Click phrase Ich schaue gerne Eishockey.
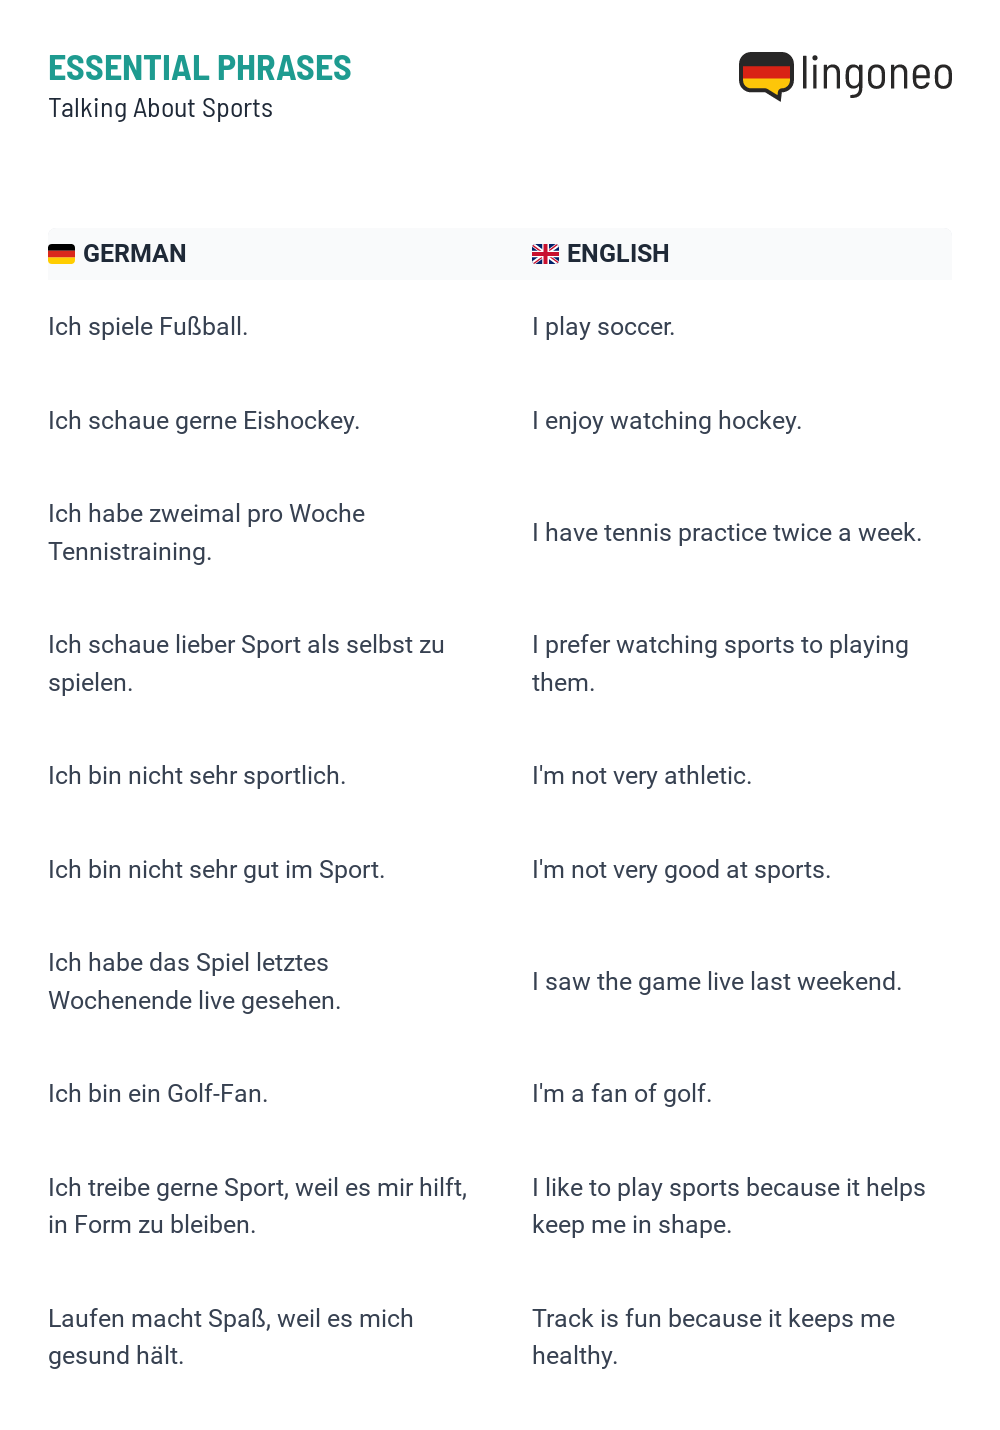 pos(204,421)
